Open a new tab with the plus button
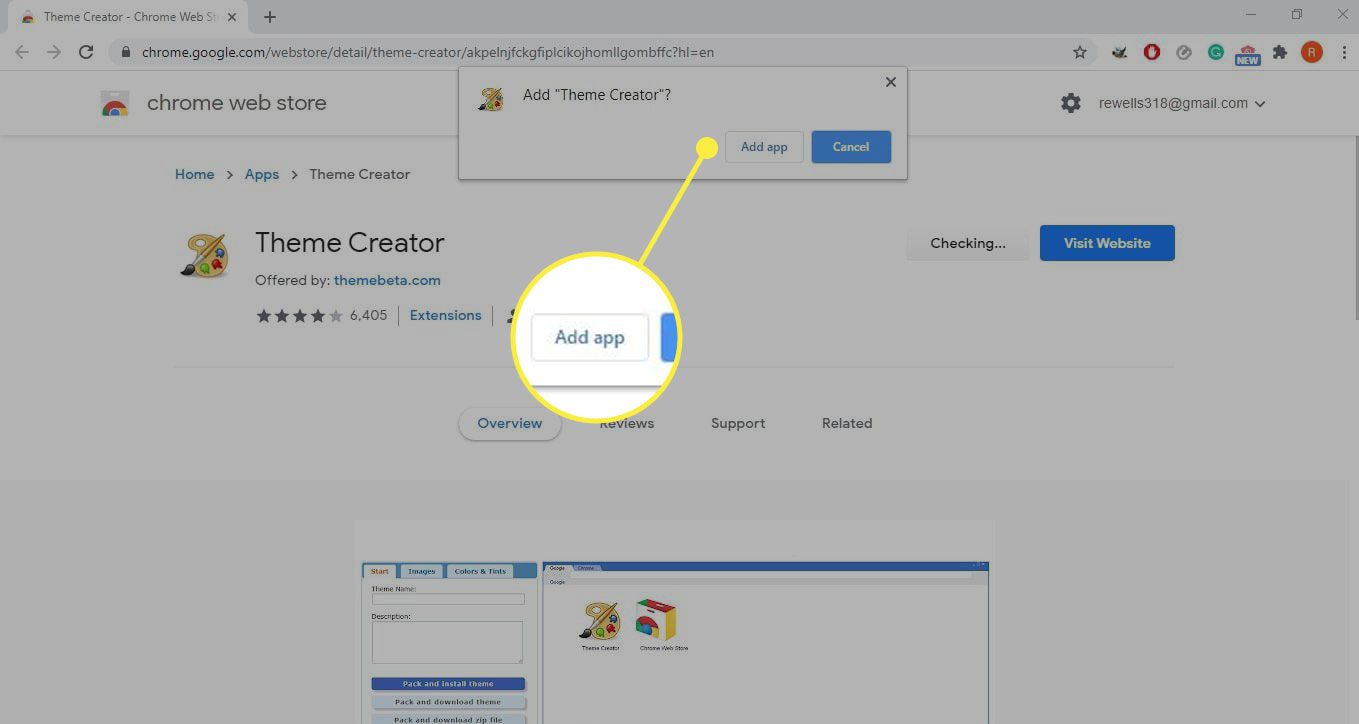 click(270, 17)
